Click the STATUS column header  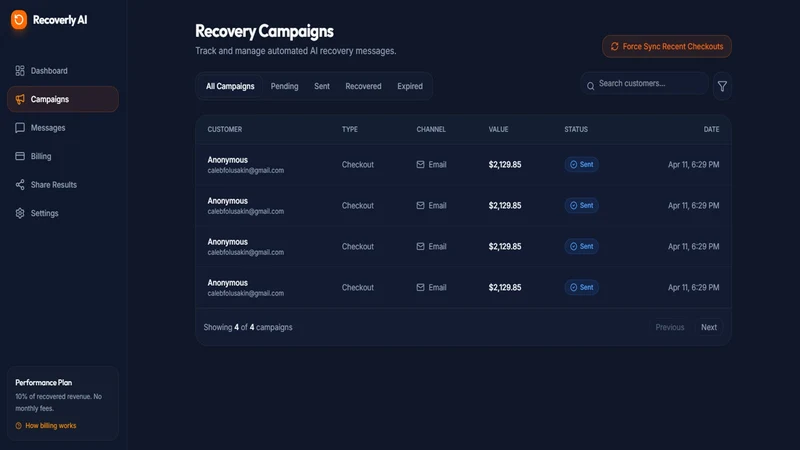(576, 129)
